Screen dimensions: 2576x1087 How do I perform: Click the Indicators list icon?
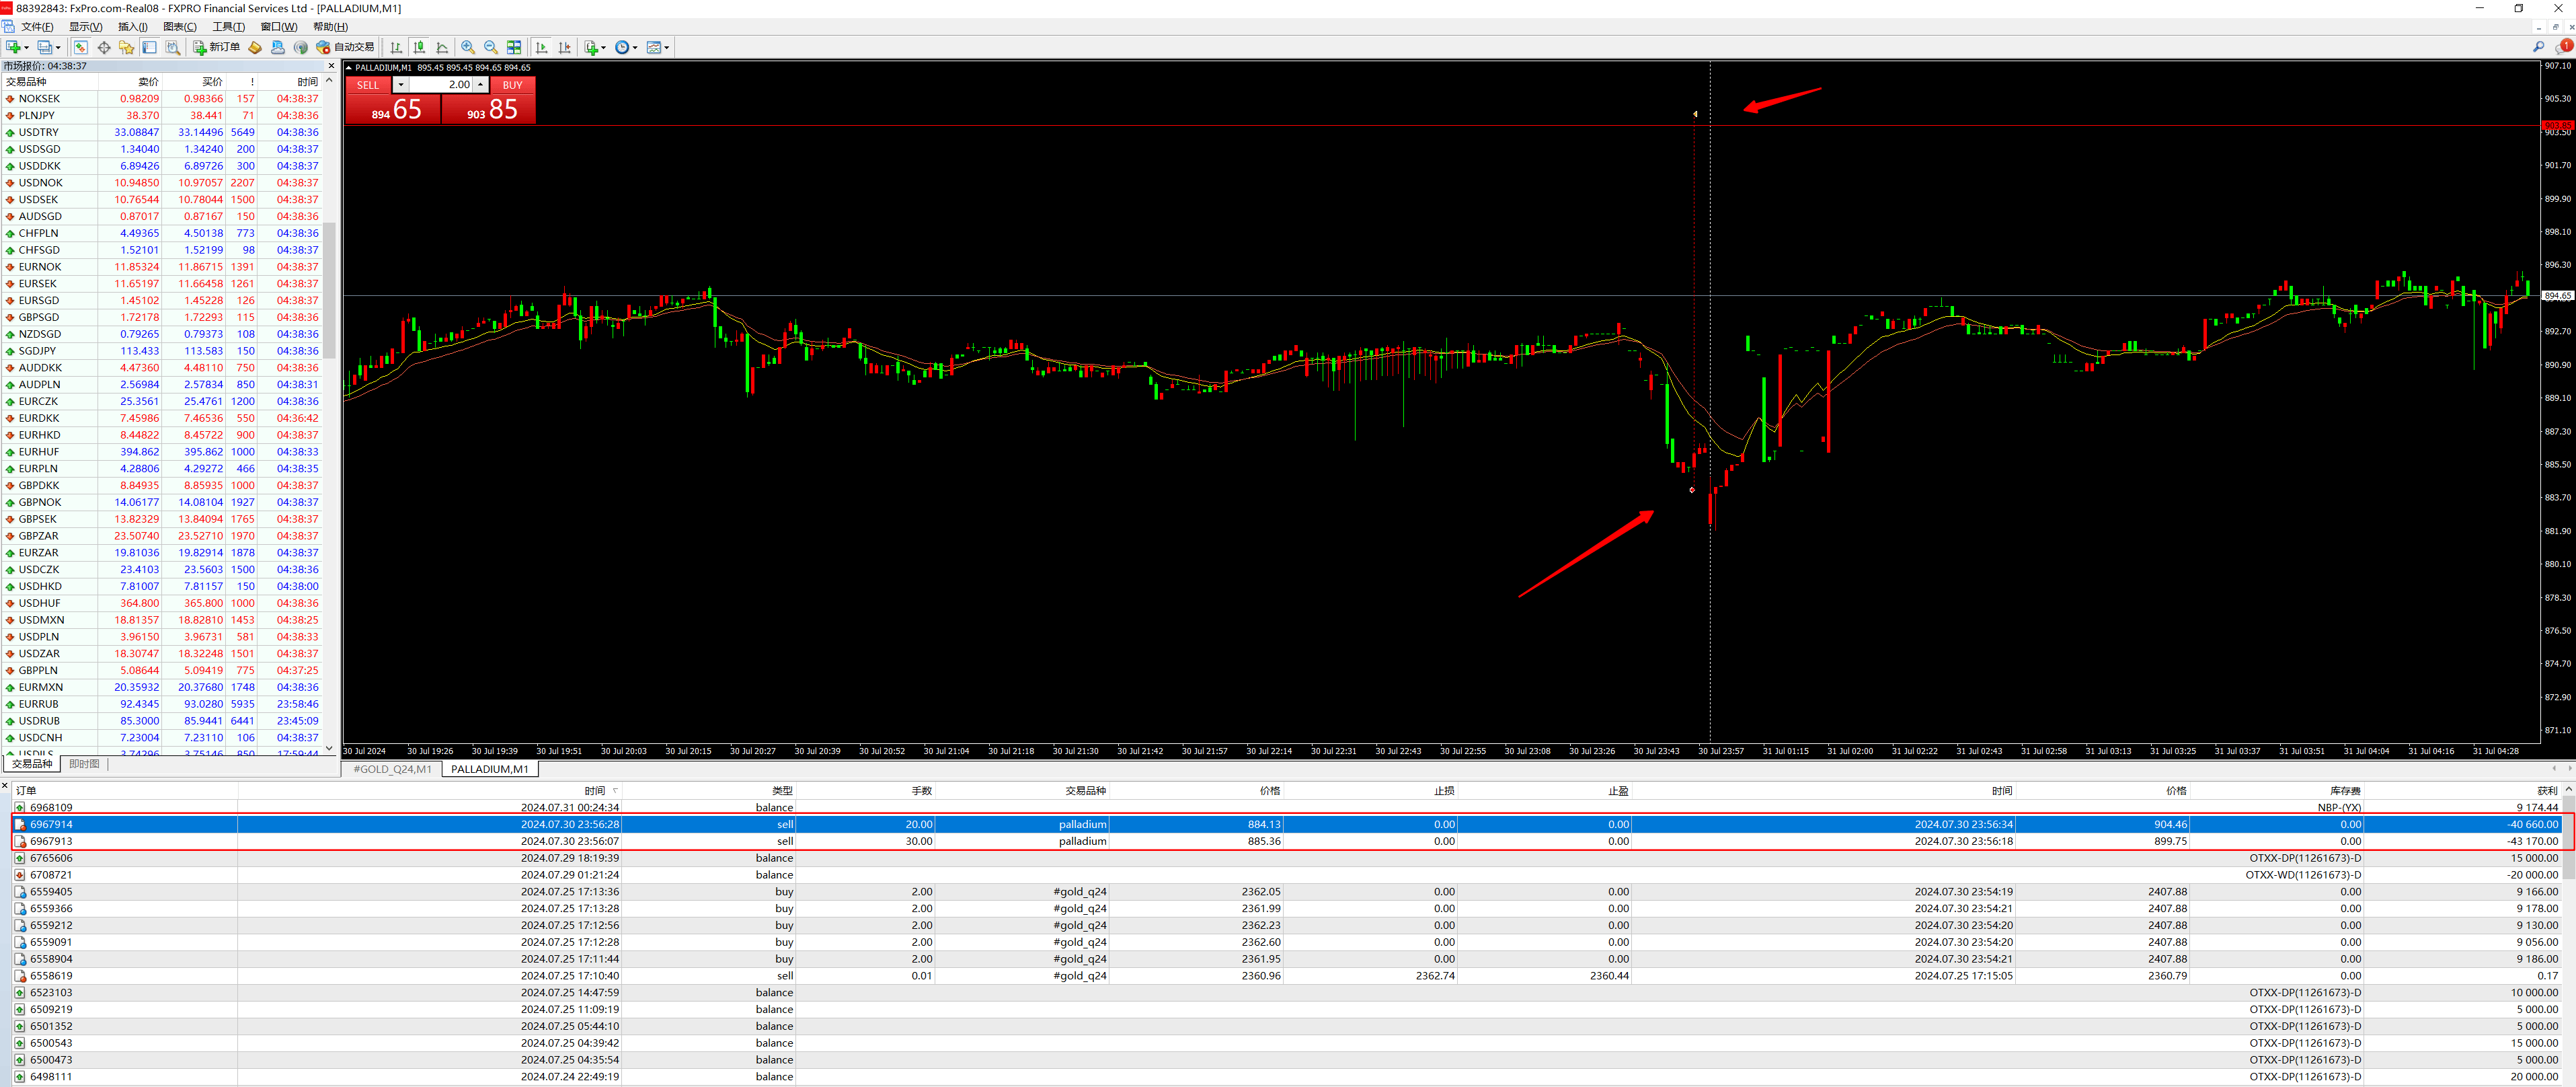tap(591, 47)
